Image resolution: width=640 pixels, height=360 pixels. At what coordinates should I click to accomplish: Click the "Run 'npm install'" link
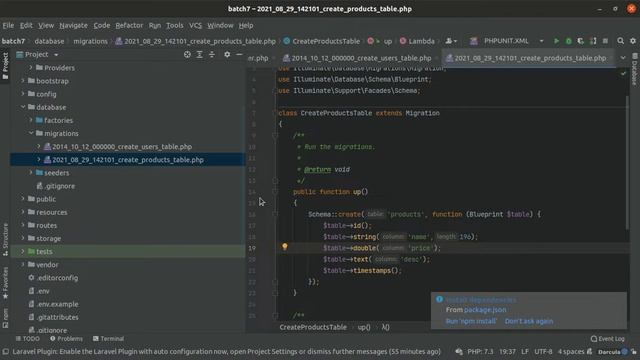click(x=471, y=321)
